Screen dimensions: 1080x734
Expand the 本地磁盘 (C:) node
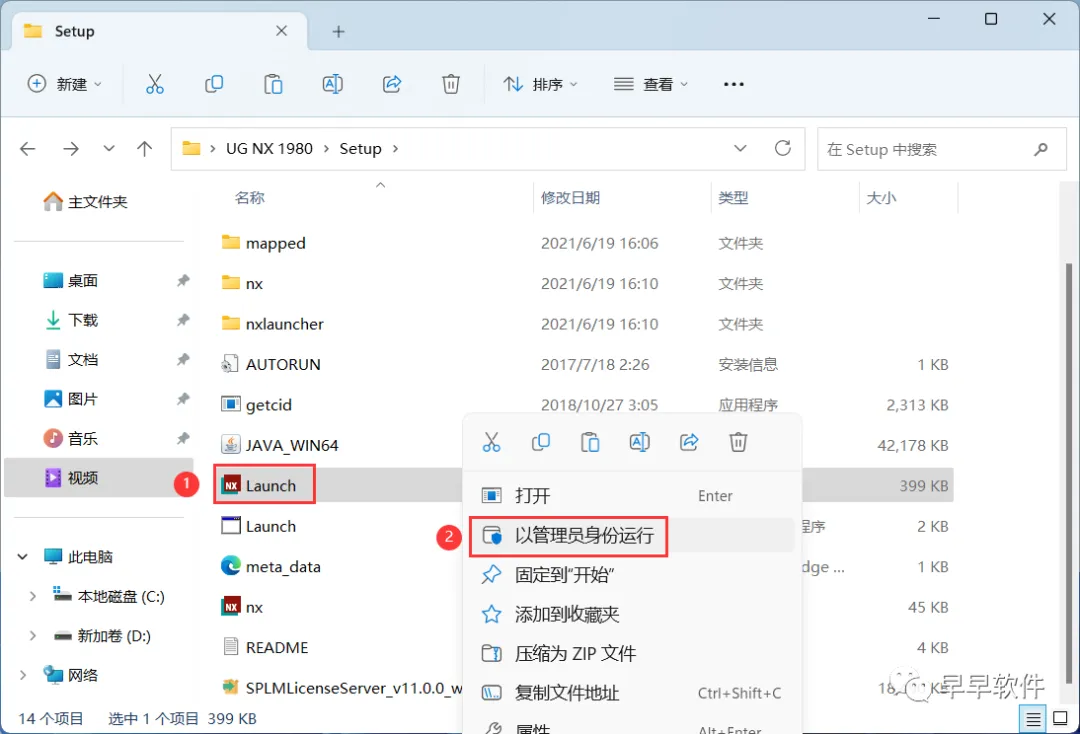click(32, 596)
